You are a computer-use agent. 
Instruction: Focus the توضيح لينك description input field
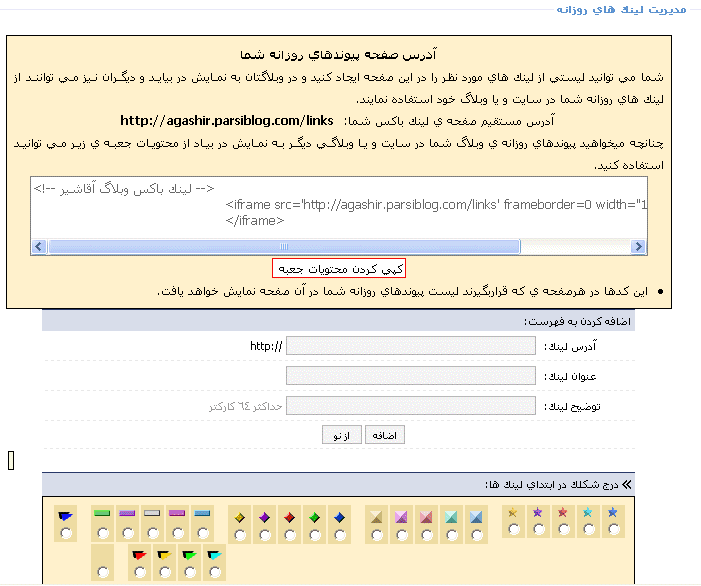411,406
